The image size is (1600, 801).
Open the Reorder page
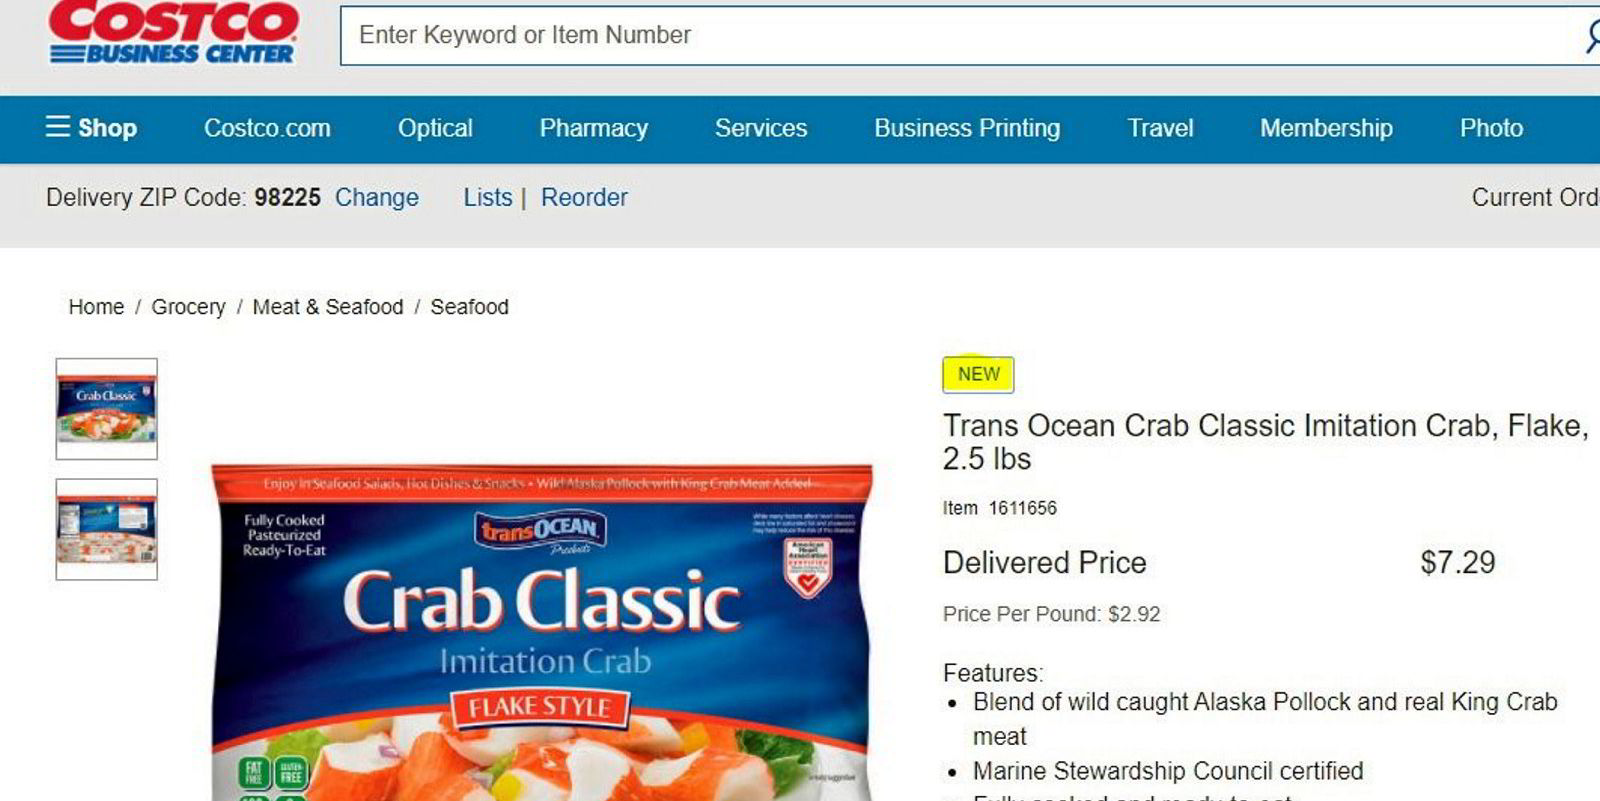584,198
